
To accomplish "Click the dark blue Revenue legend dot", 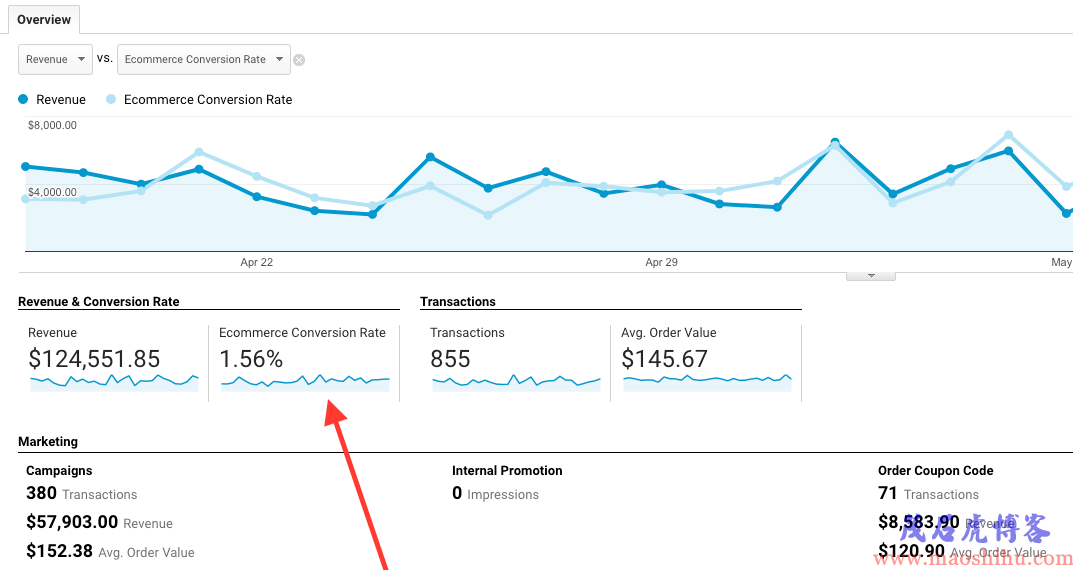I will pos(23,99).
